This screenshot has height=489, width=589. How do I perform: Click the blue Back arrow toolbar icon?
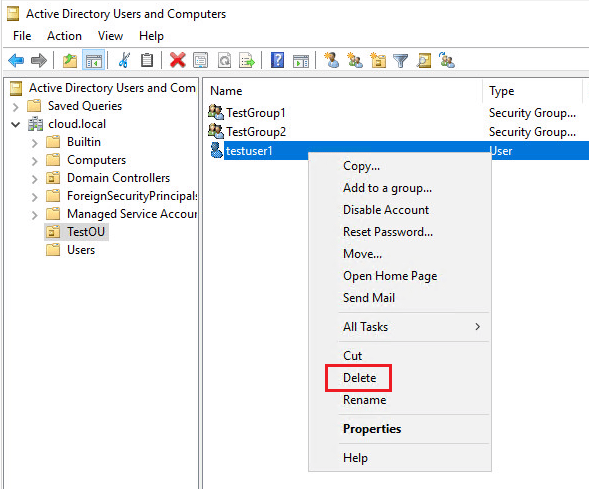pos(16,60)
